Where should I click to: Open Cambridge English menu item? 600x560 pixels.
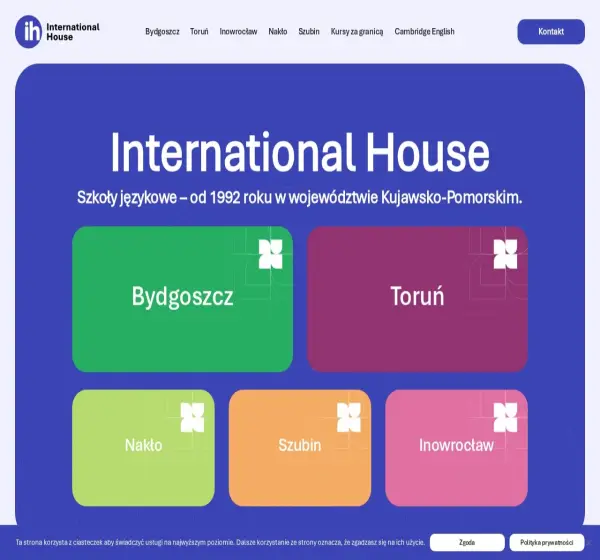[424, 31]
